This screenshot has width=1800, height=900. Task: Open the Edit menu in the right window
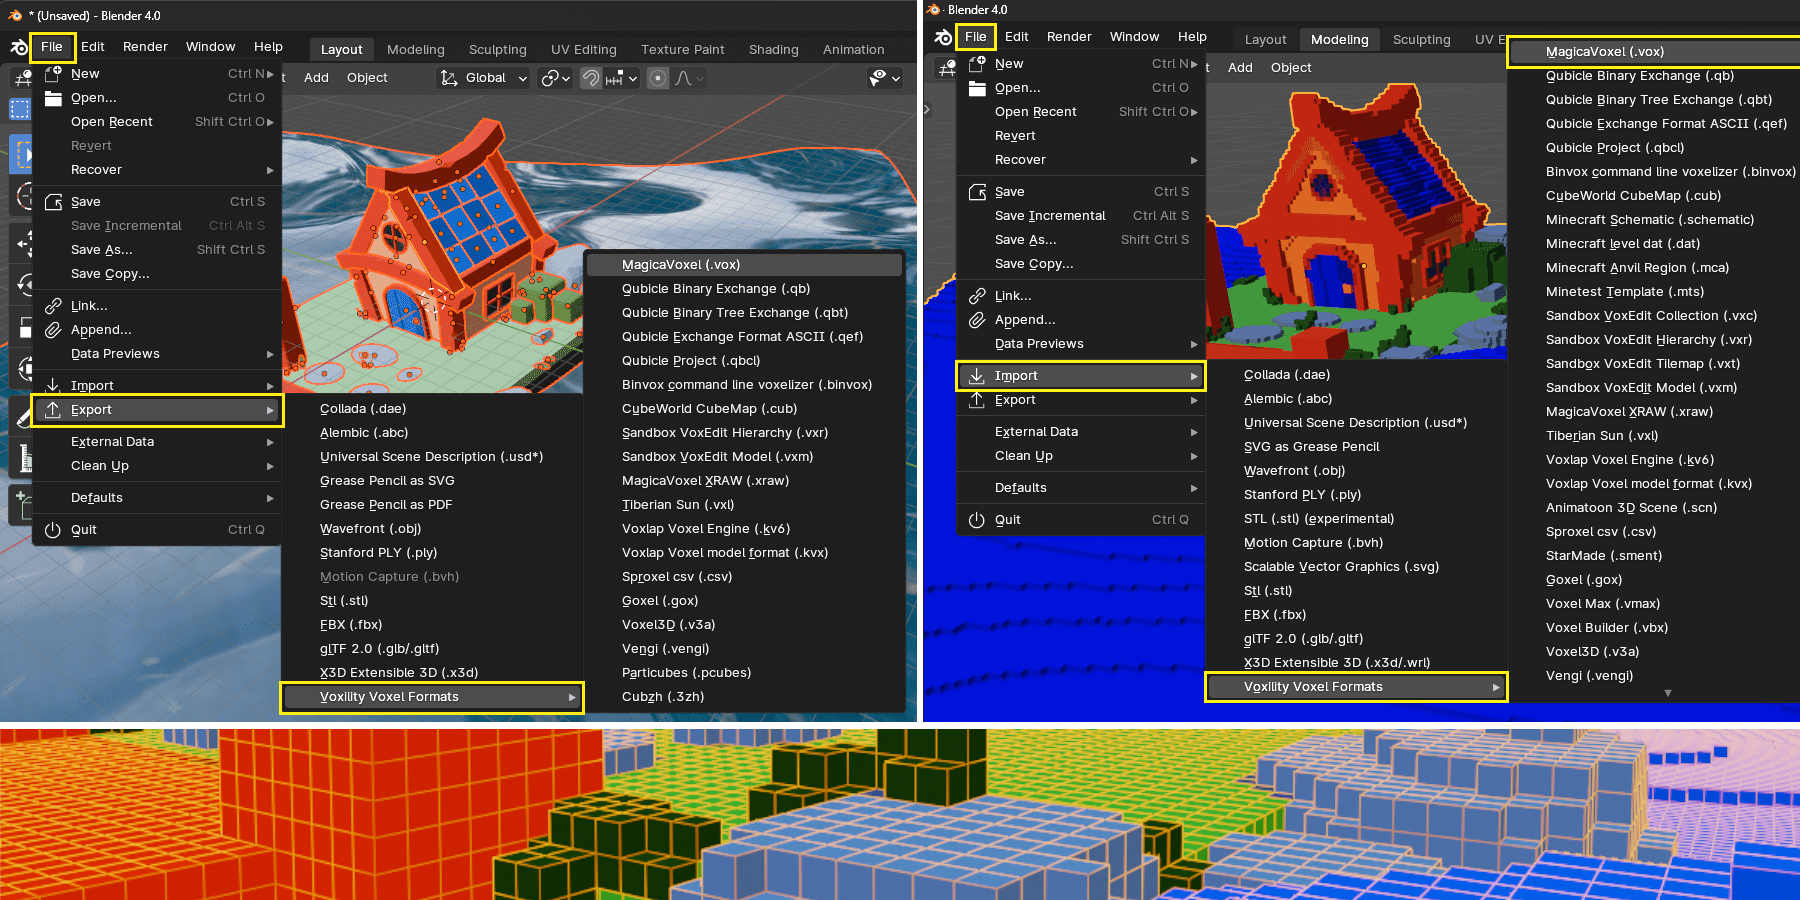pyautogui.click(x=1017, y=37)
